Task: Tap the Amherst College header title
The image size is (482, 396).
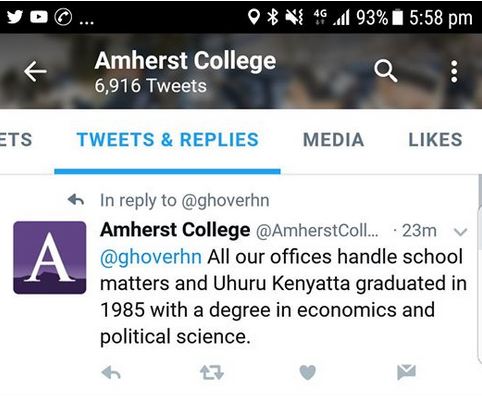Action: (185, 61)
